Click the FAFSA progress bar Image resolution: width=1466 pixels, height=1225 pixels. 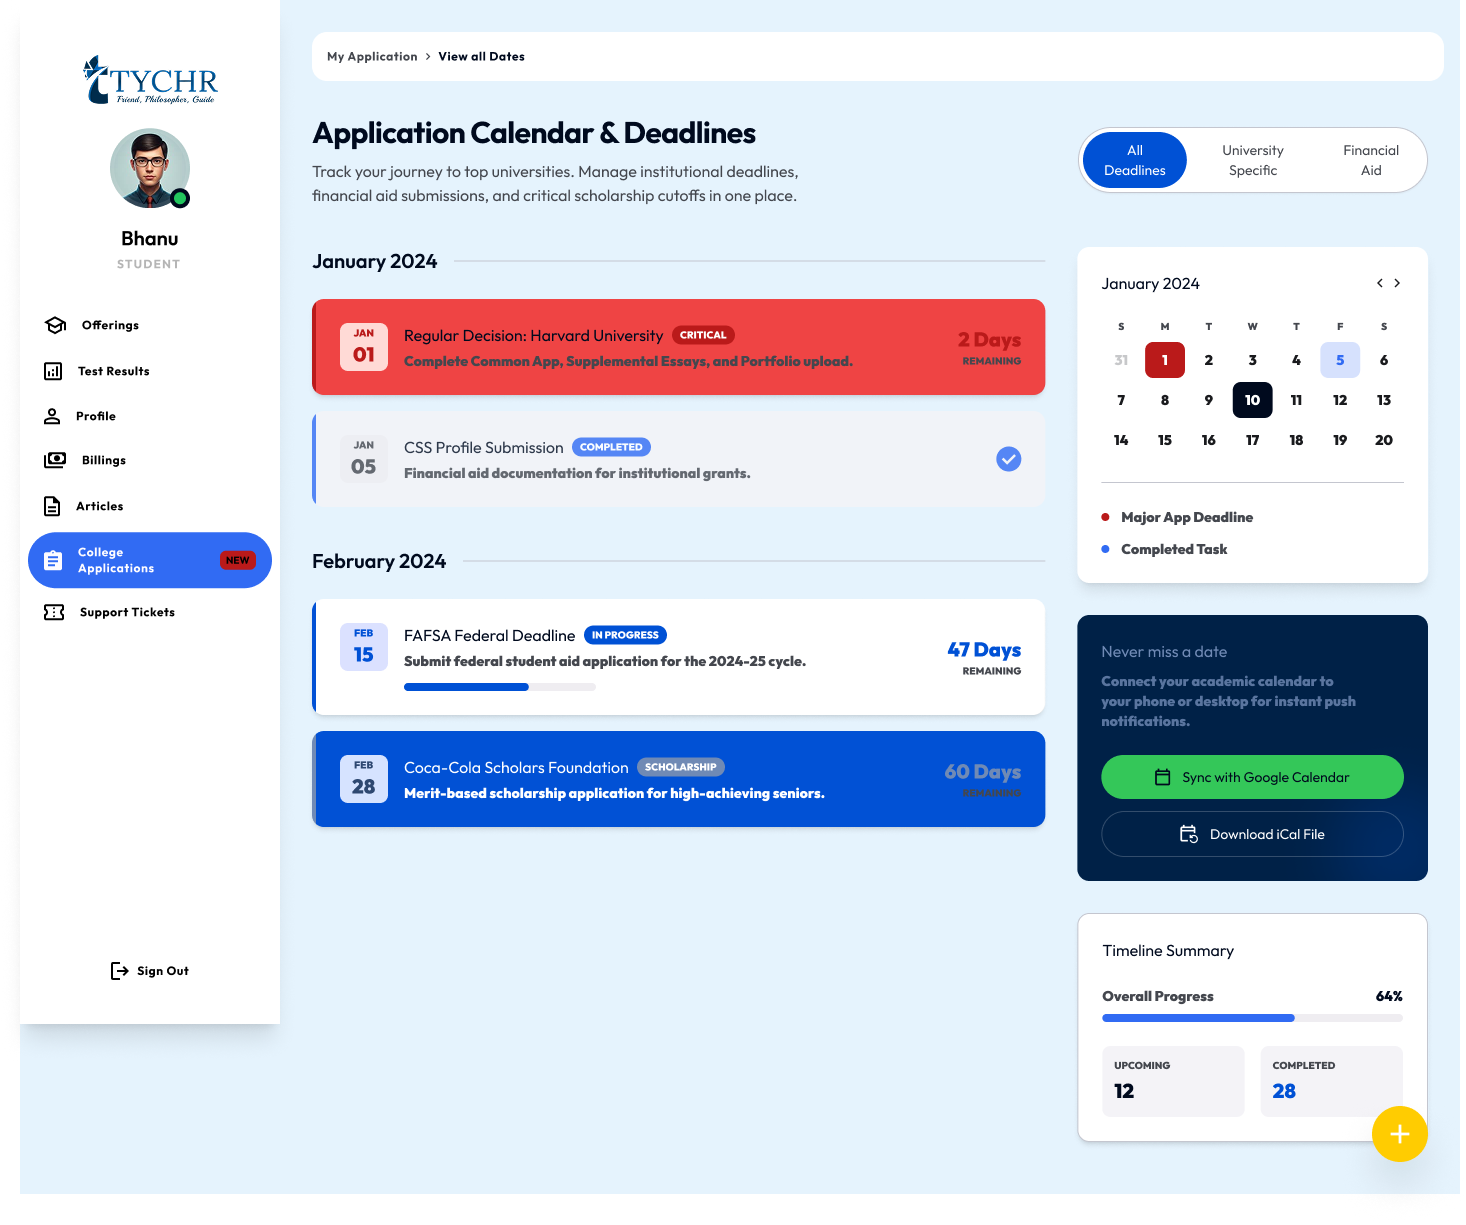500,687
